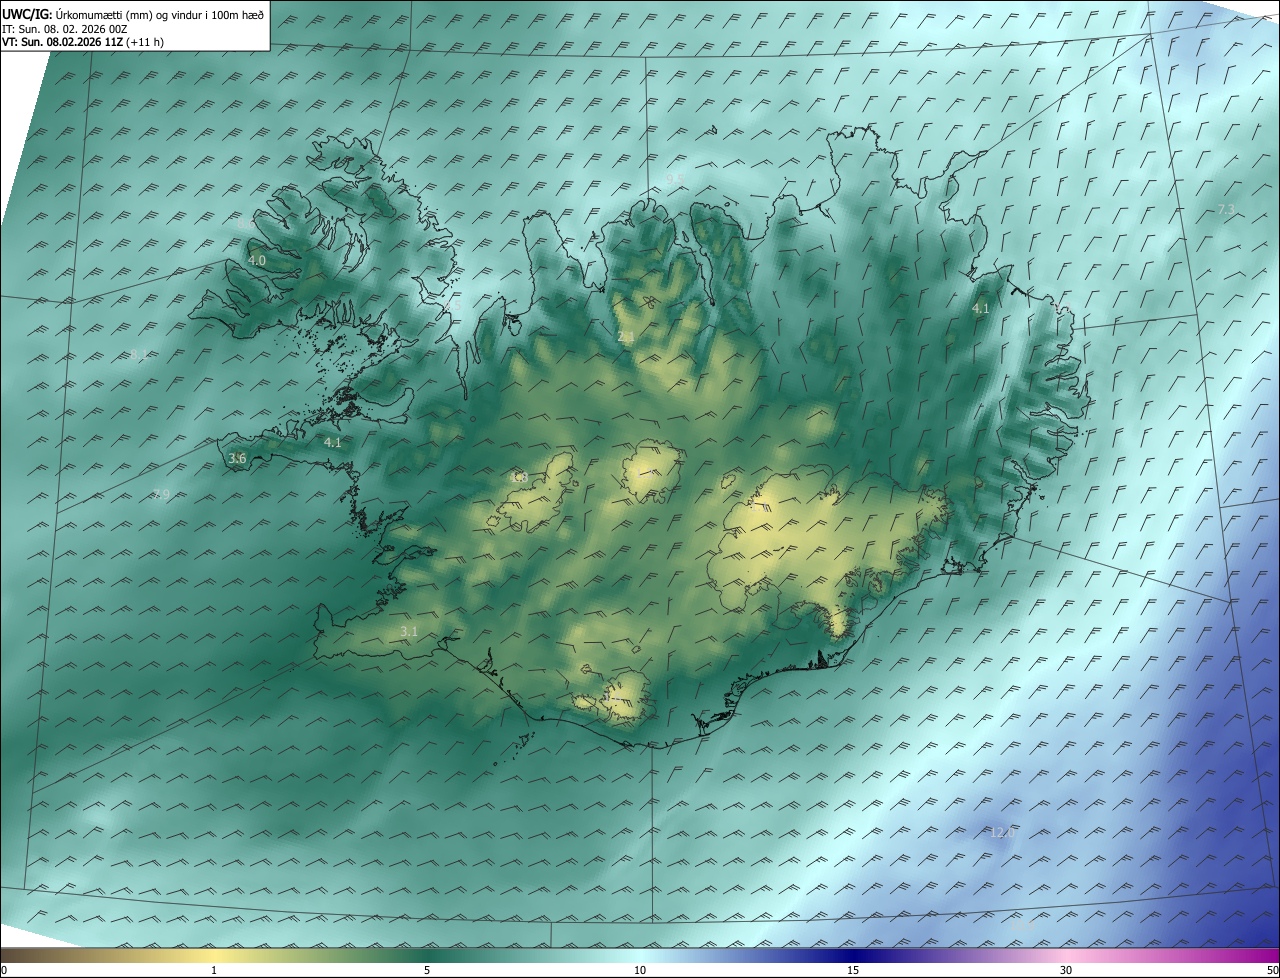Pick the yellow color above the 1 tick
Viewport: 1280px width, 978px height.
pos(214,956)
